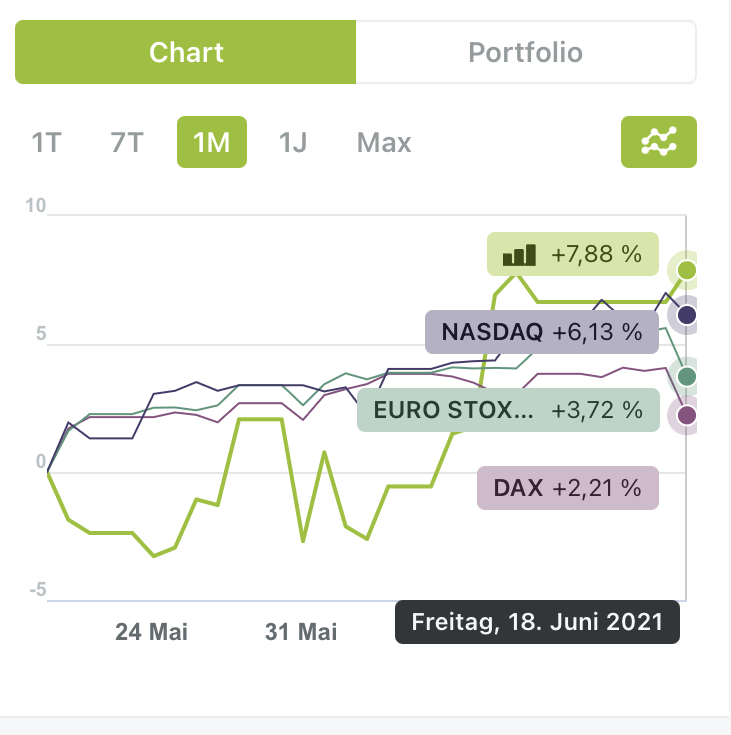The height and width of the screenshot is (735, 731).
Task: Select the 7T time range
Action: coord(127,143)
